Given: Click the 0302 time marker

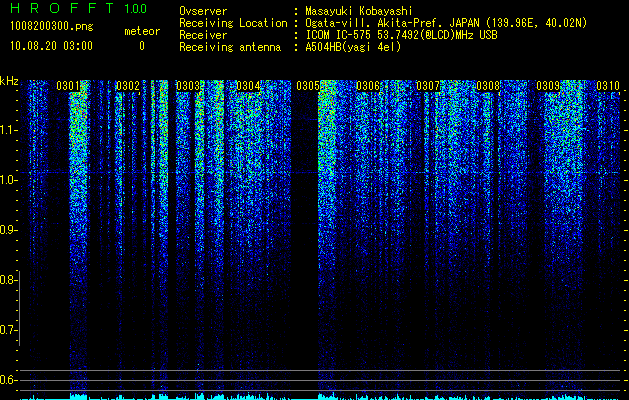Looking at the screenshot, I should (x=128, y=86).
